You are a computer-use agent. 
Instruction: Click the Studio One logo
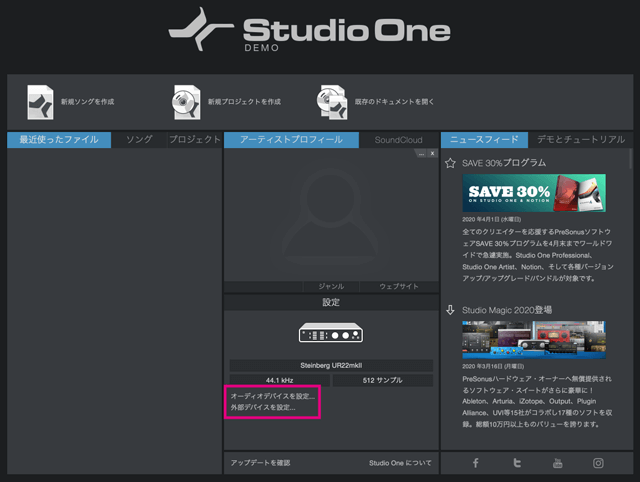(x=309, y=29)
